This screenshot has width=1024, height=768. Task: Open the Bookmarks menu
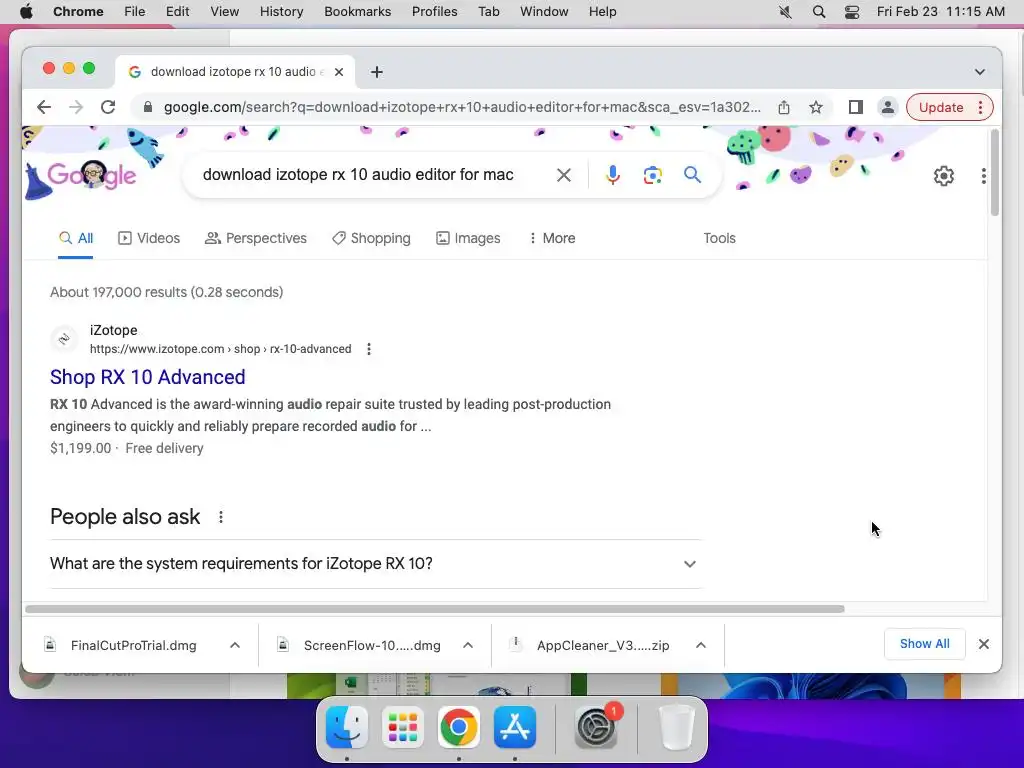pos(357,12)
